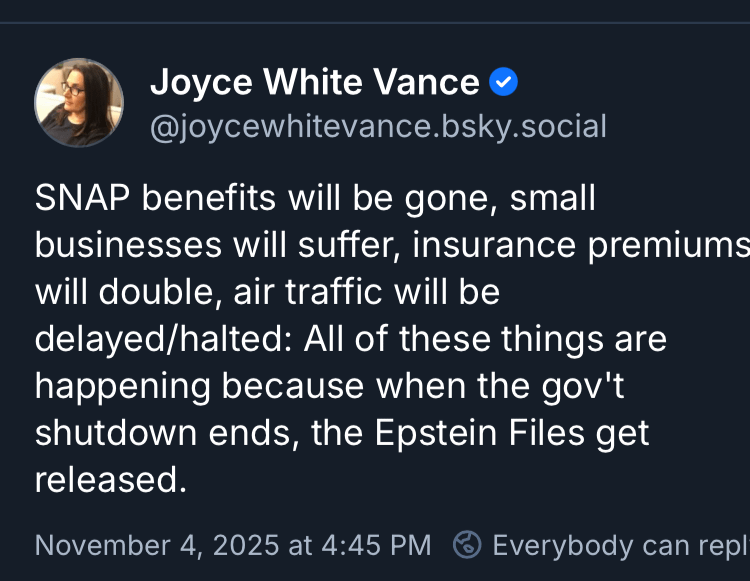
Task: Click the text "delayed/halted:" in the post
Action: click(161, 339)
